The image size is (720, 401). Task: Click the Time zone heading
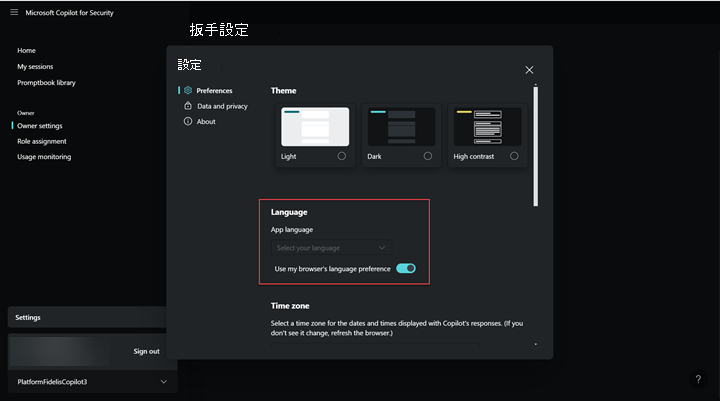(x=290, y=306)
